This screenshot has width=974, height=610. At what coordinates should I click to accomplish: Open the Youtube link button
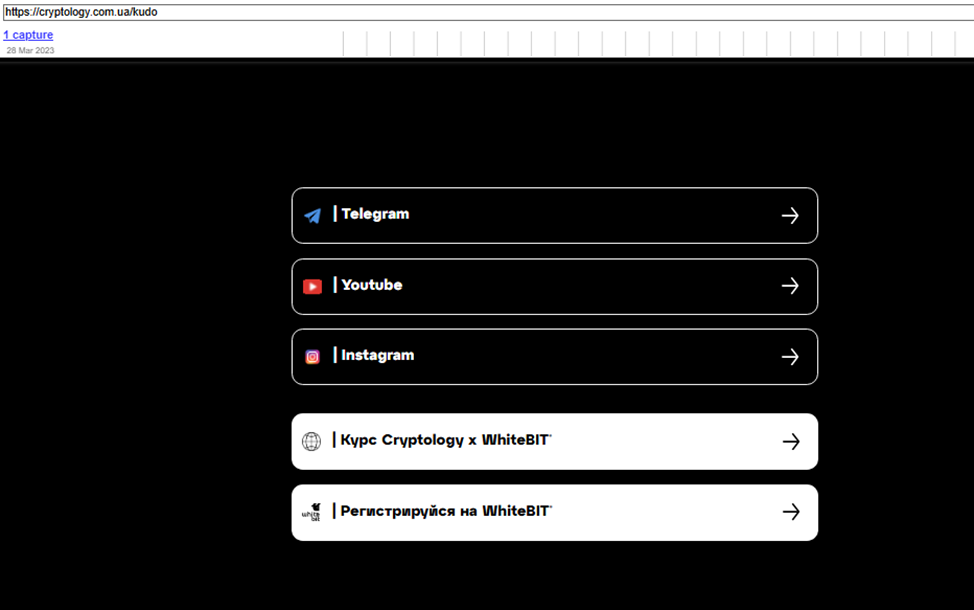tap(555, 286)
